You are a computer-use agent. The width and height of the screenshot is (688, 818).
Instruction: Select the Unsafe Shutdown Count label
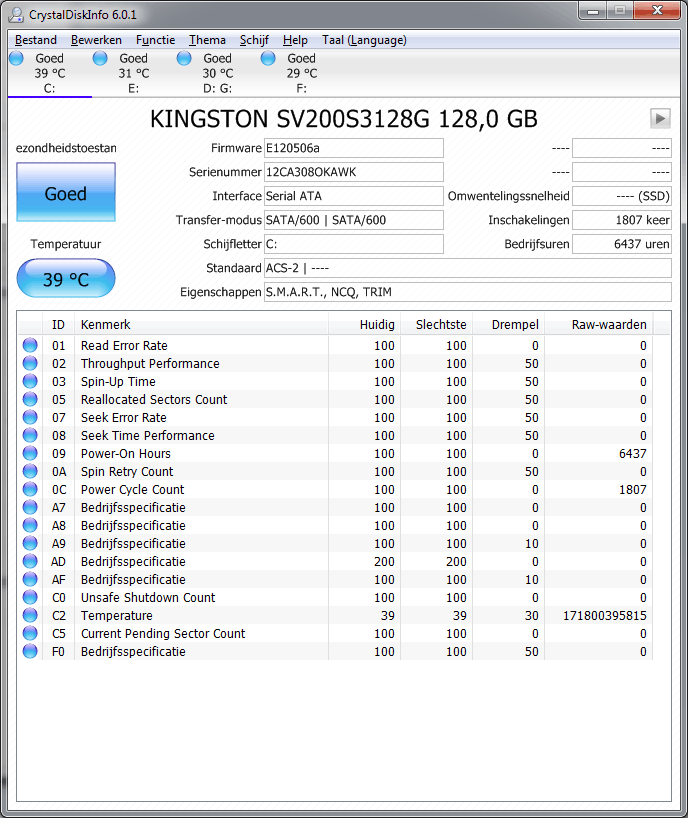coord(148,597)
